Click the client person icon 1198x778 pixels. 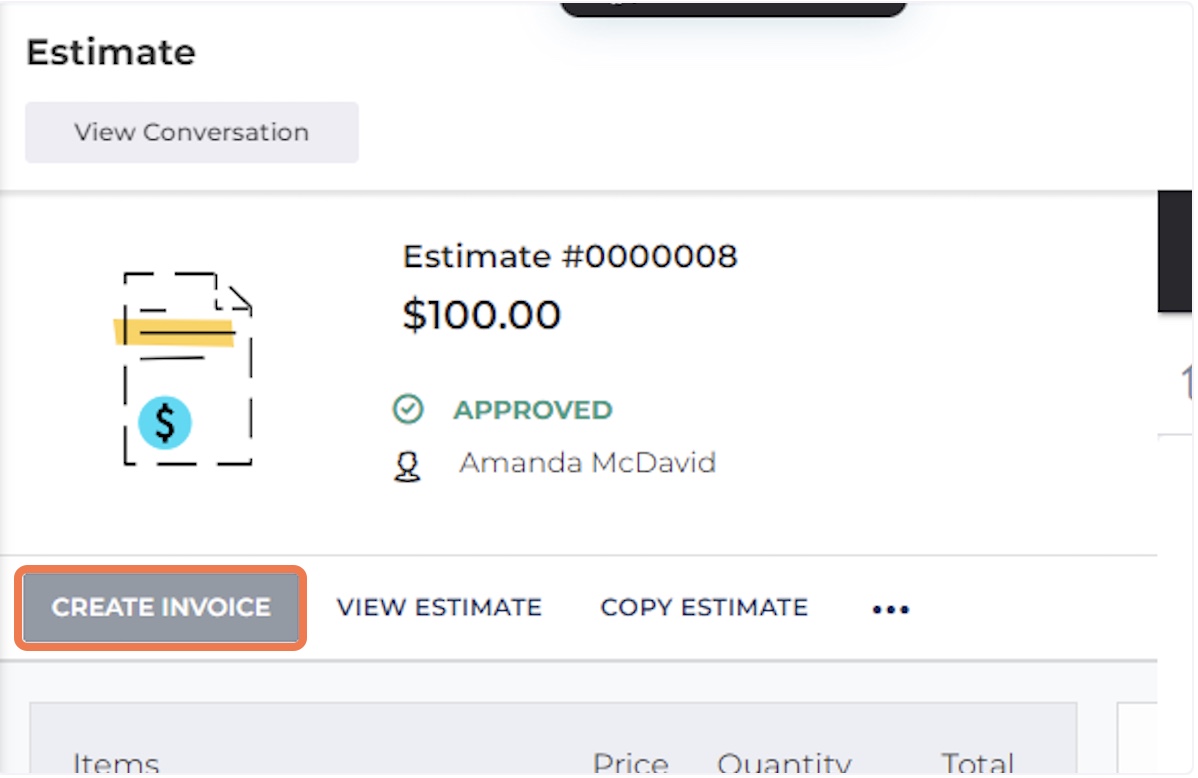click(x=407, y=466)
